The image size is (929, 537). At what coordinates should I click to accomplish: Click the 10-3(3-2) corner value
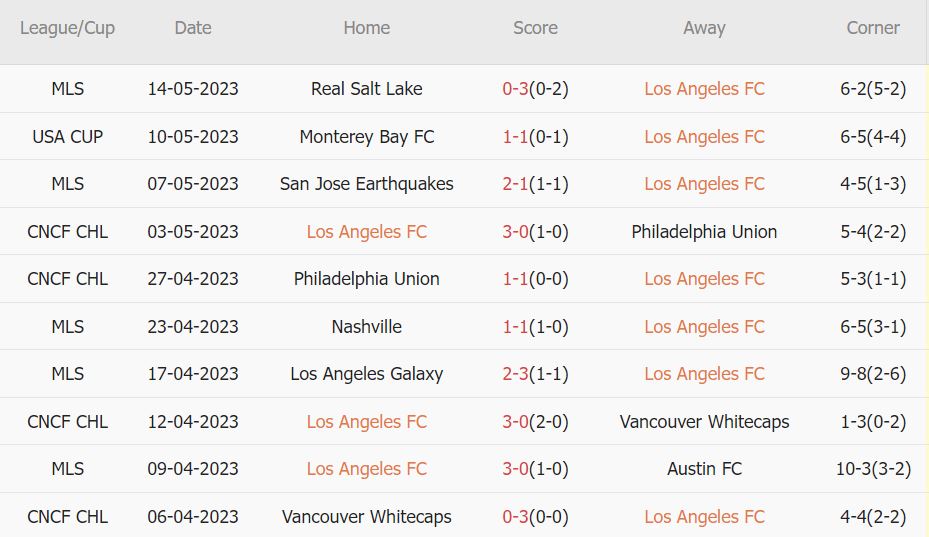873,469
